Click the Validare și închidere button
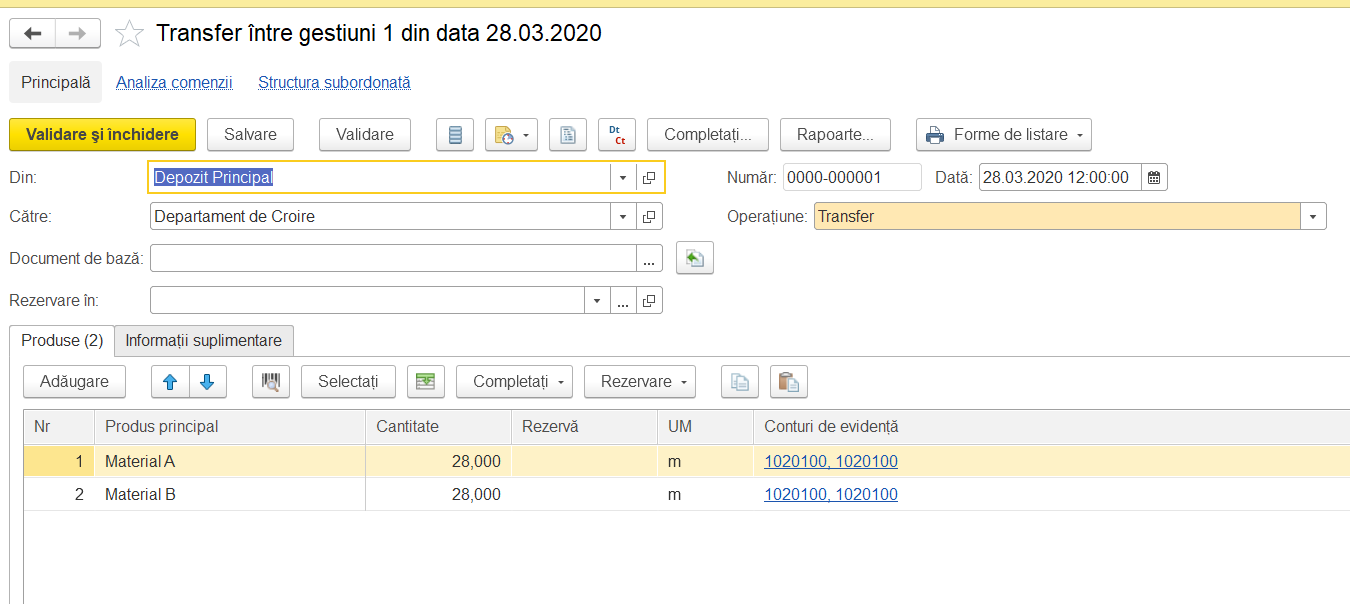Image resolution: width=1350 pixels, height=604 pixels. click(102, 135)
